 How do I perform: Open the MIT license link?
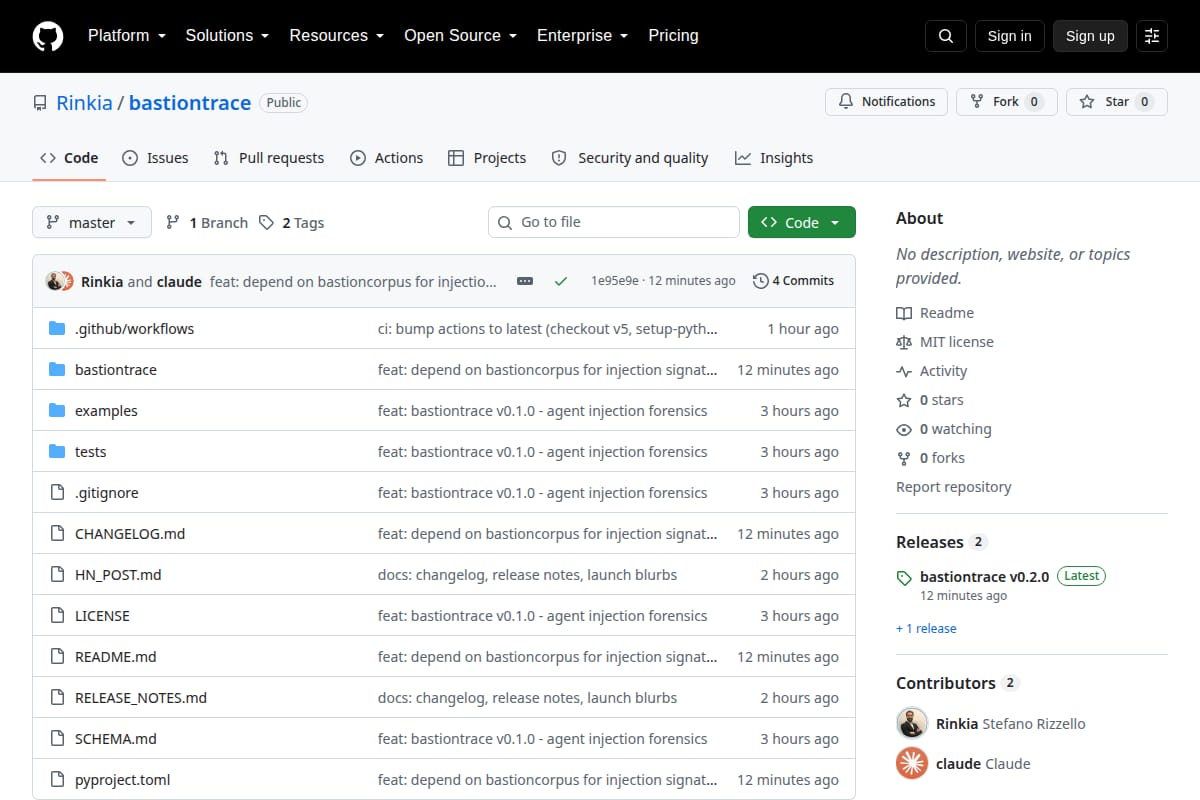pos(945,342)
